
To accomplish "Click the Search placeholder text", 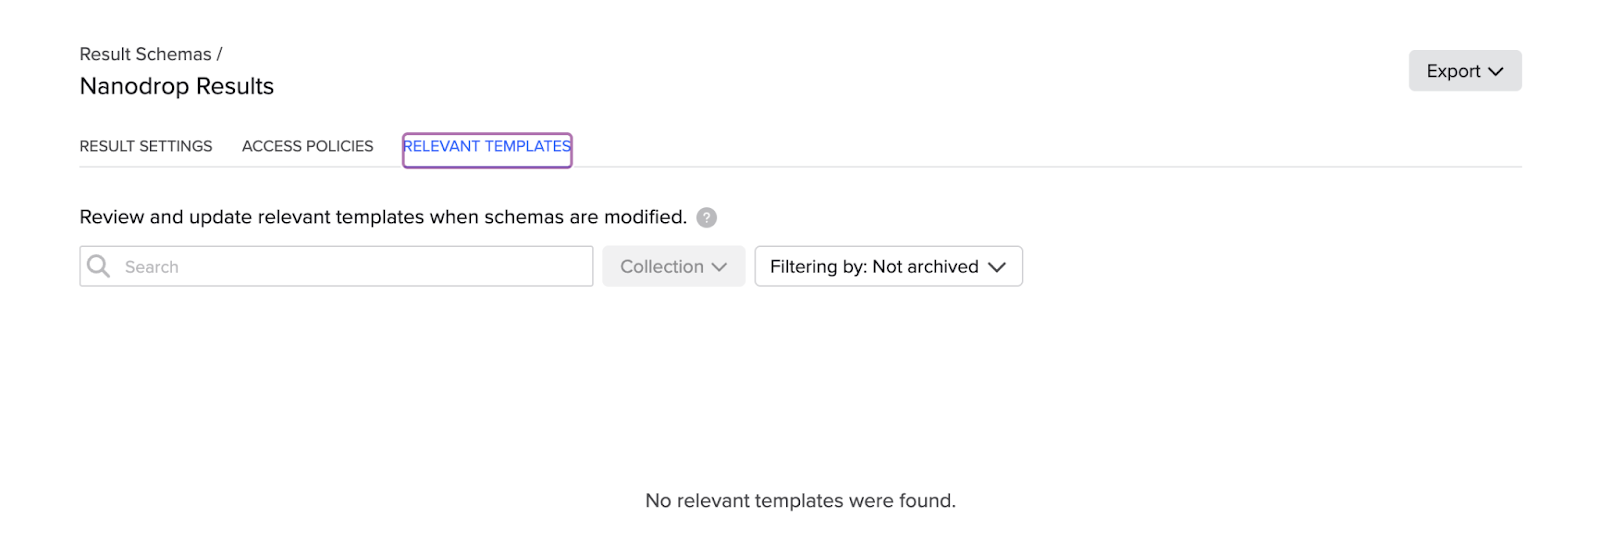I will click(152, 267).
